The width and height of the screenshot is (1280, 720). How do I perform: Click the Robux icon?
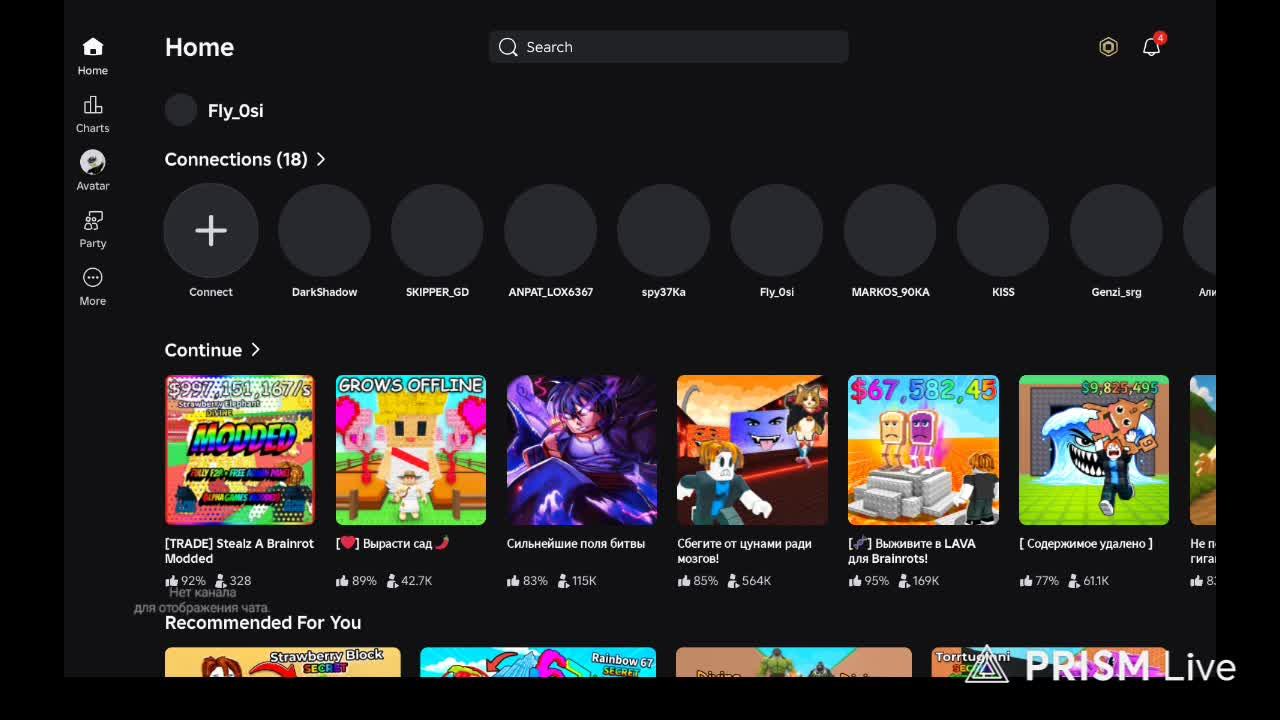1108,47
